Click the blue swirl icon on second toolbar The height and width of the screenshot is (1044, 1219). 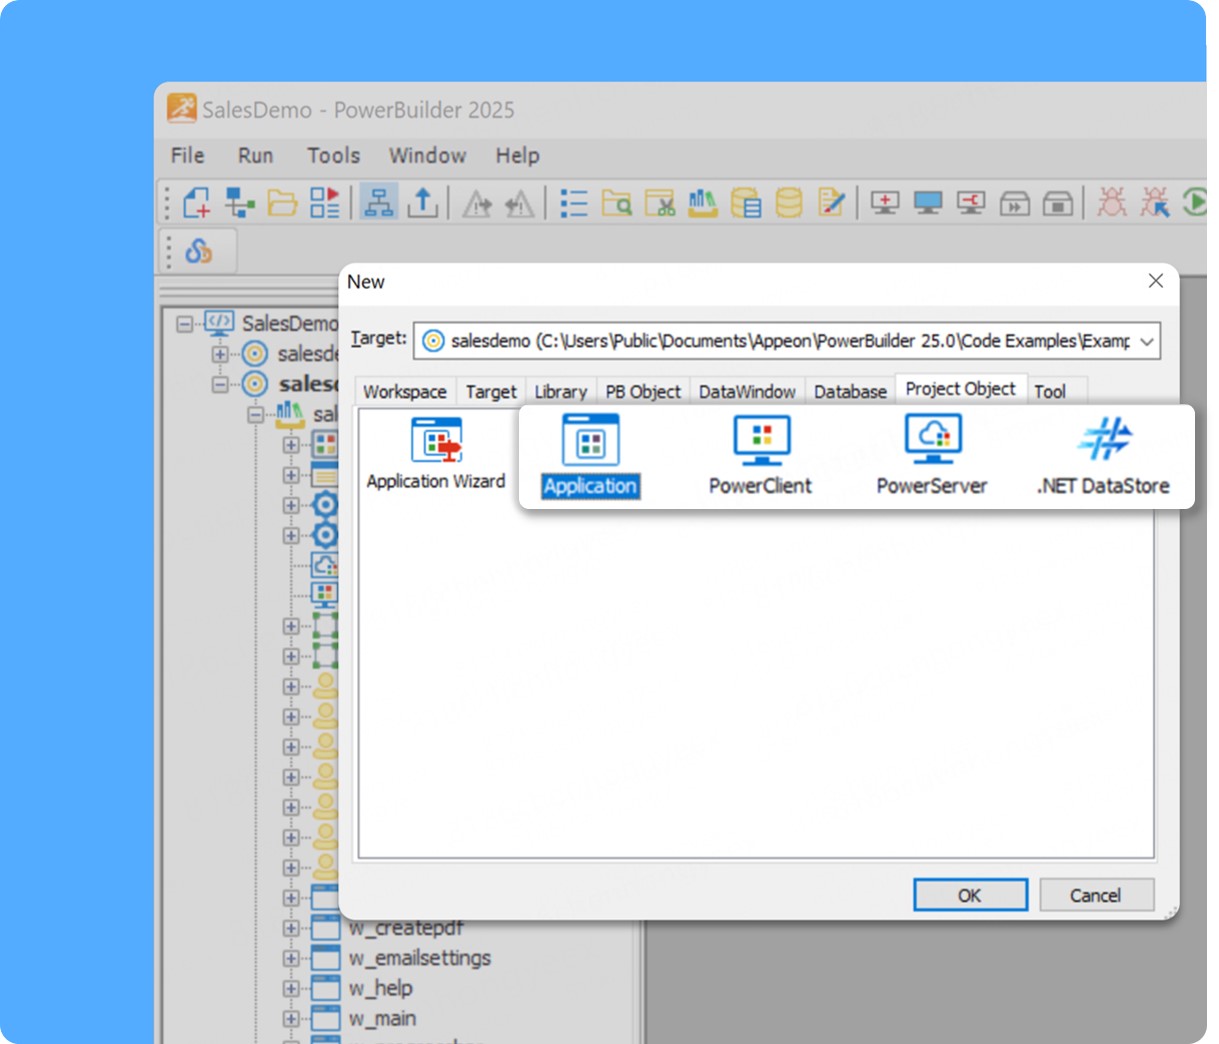coord(199,251)
